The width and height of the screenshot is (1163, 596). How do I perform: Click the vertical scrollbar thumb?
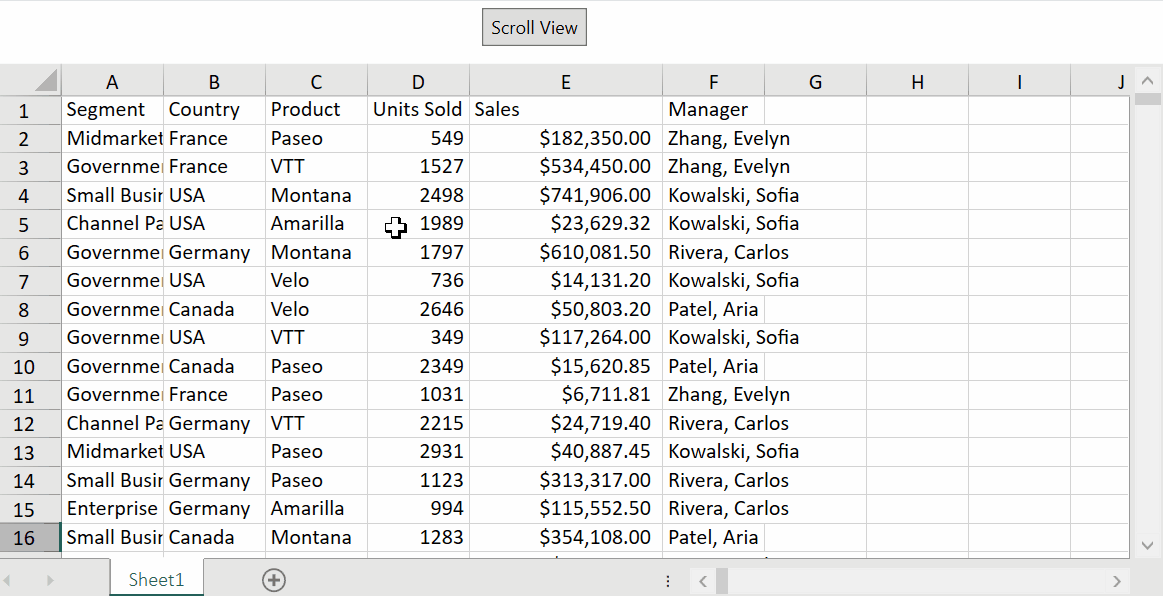coord(1147,99)
